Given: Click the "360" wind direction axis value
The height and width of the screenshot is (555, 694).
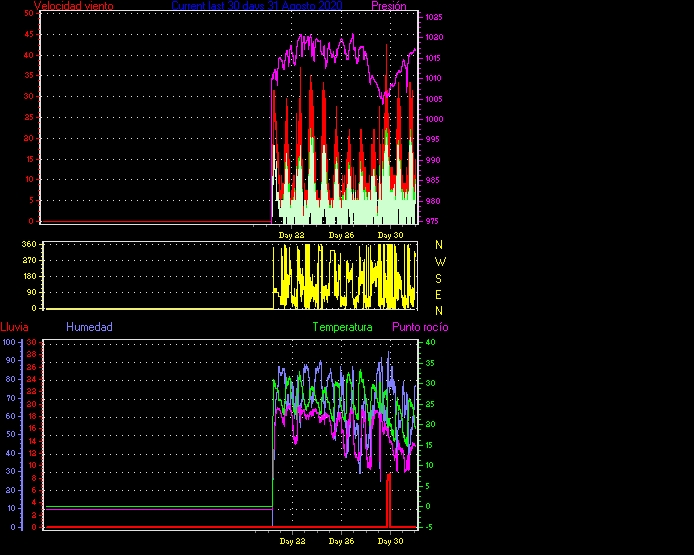Looking at the screenshot, I should [29, 244].
